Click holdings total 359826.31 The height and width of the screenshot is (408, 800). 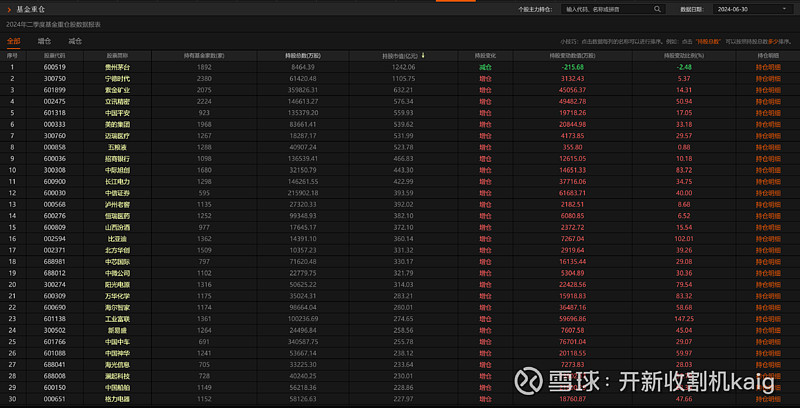(x=303, y=90)
